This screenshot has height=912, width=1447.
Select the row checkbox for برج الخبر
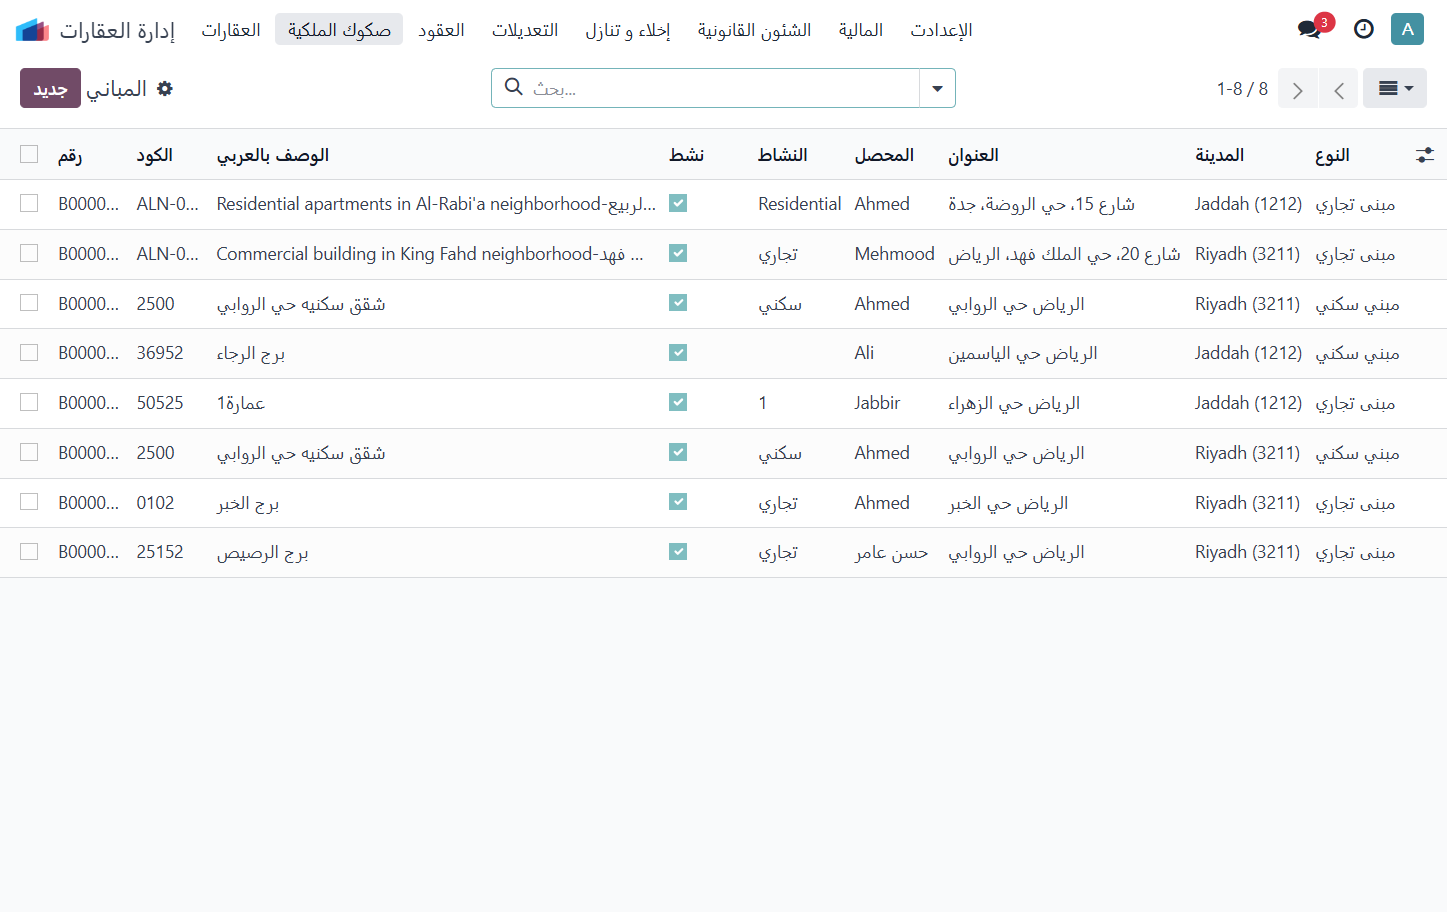[x=29, y=502]
